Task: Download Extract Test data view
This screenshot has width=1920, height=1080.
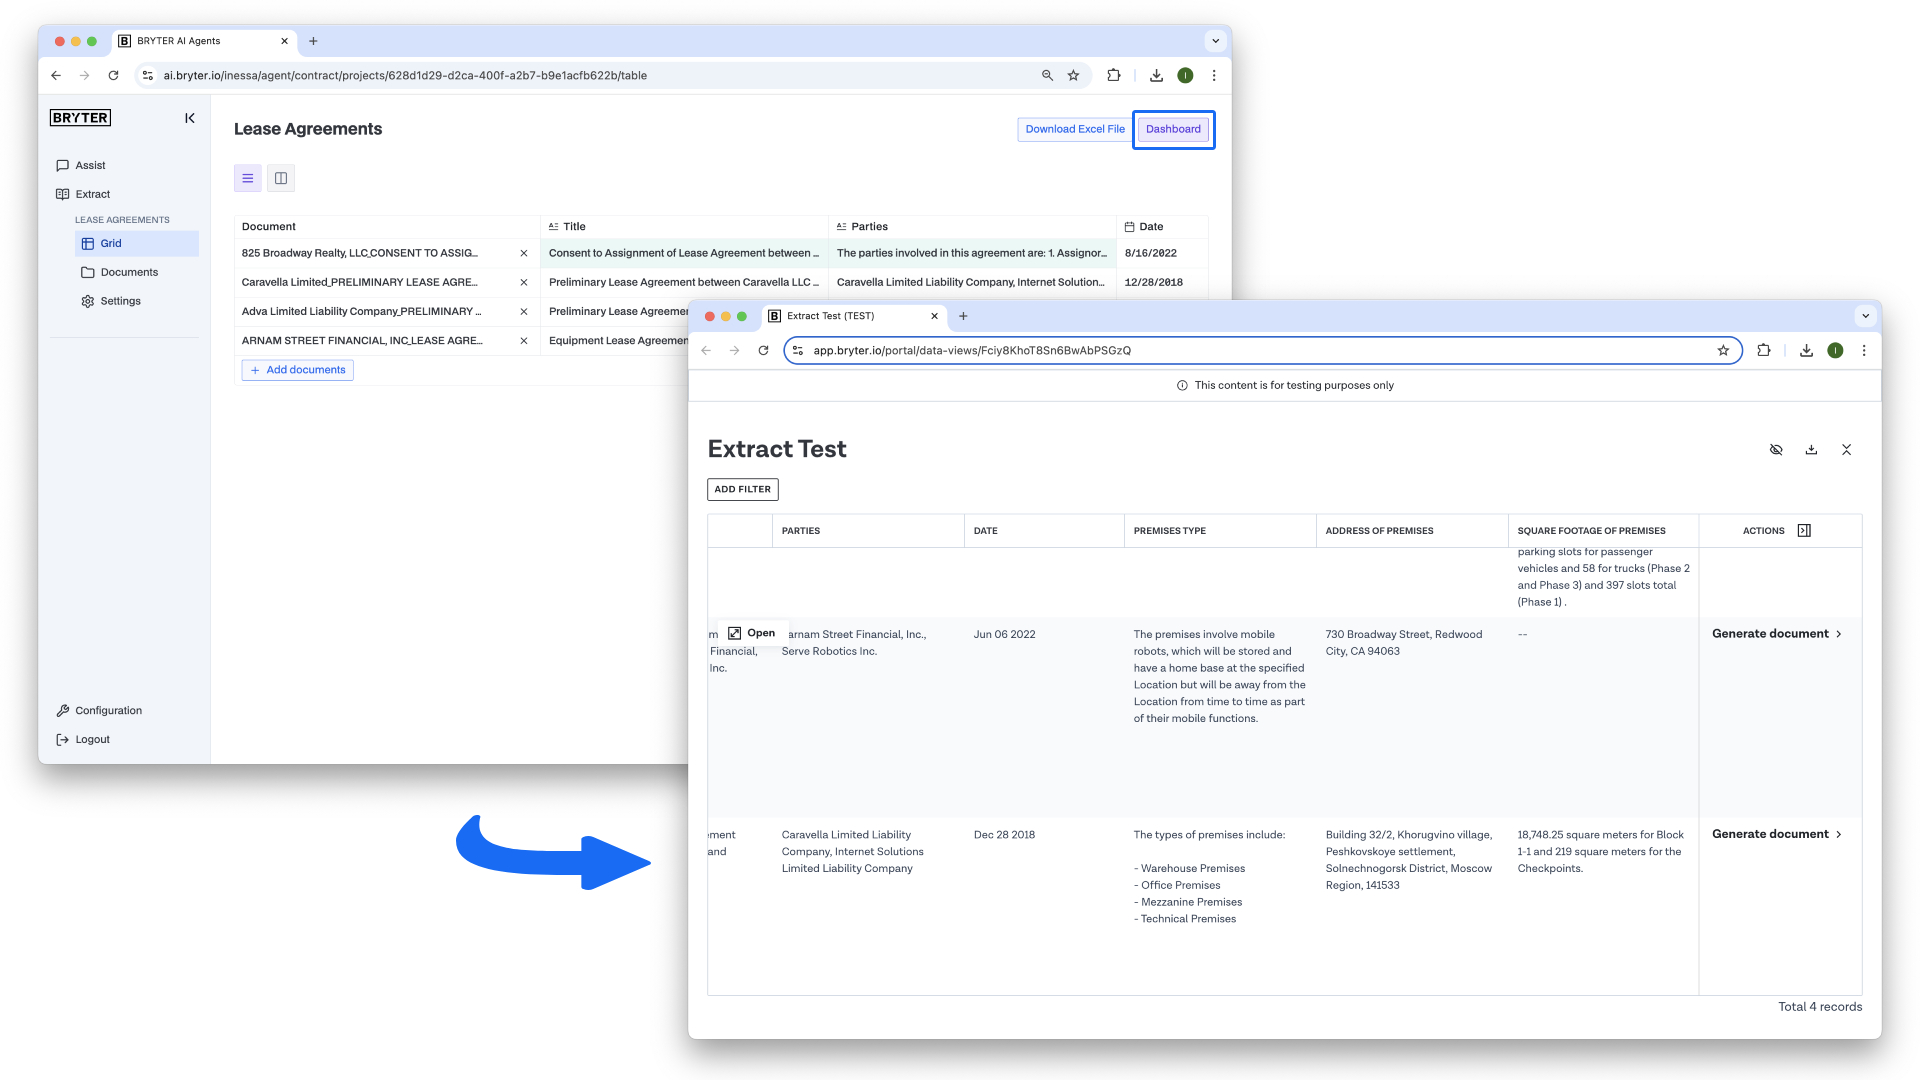Action: [1811, 450]
